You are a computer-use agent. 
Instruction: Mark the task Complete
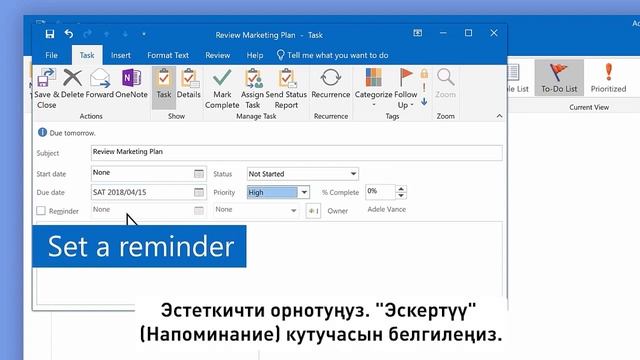pos(222,89)
